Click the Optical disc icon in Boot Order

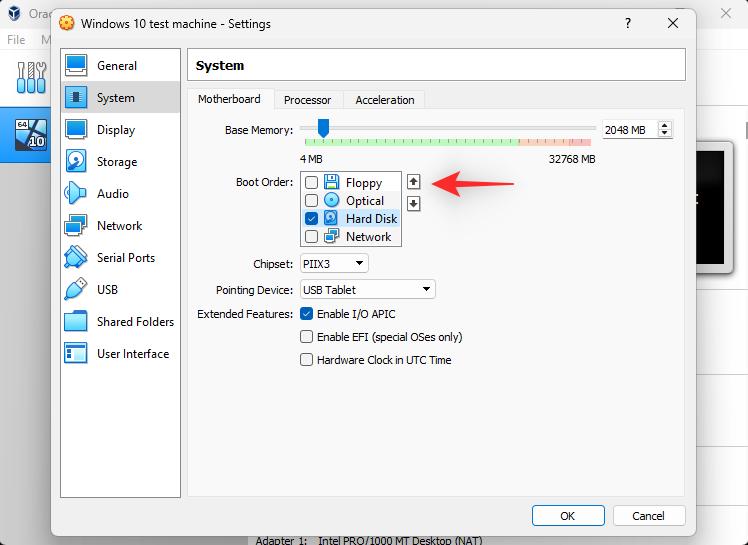click(x=332, y=200)
